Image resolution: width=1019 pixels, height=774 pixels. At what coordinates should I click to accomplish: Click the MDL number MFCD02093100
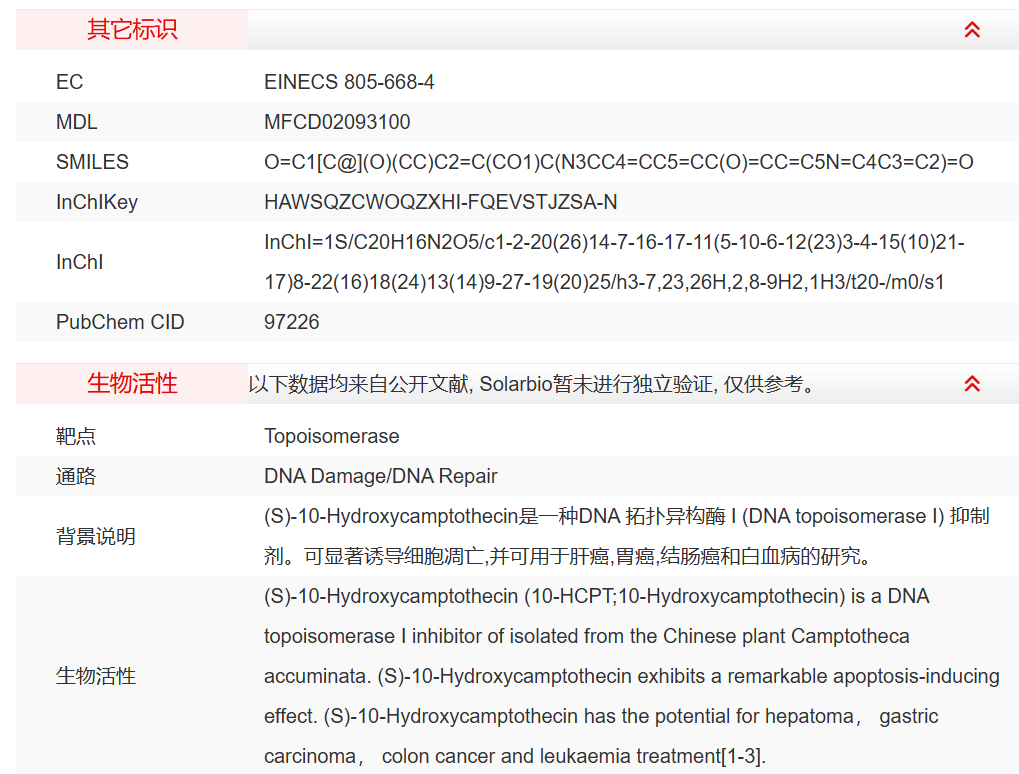coord(337,122)
